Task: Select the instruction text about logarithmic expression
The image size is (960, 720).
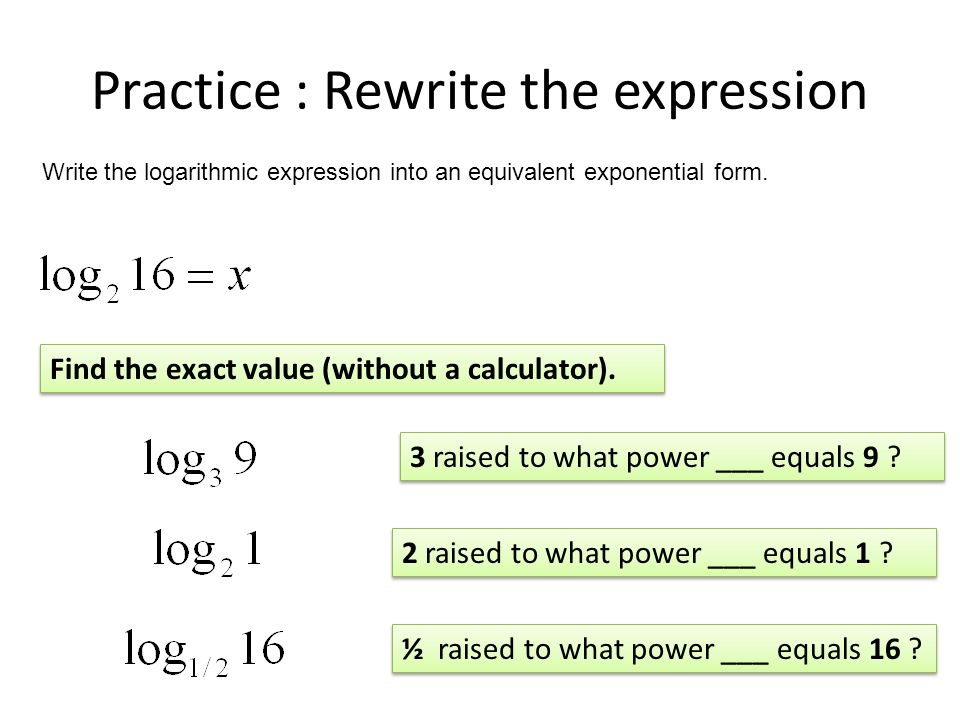Action: tap(405, 172)
